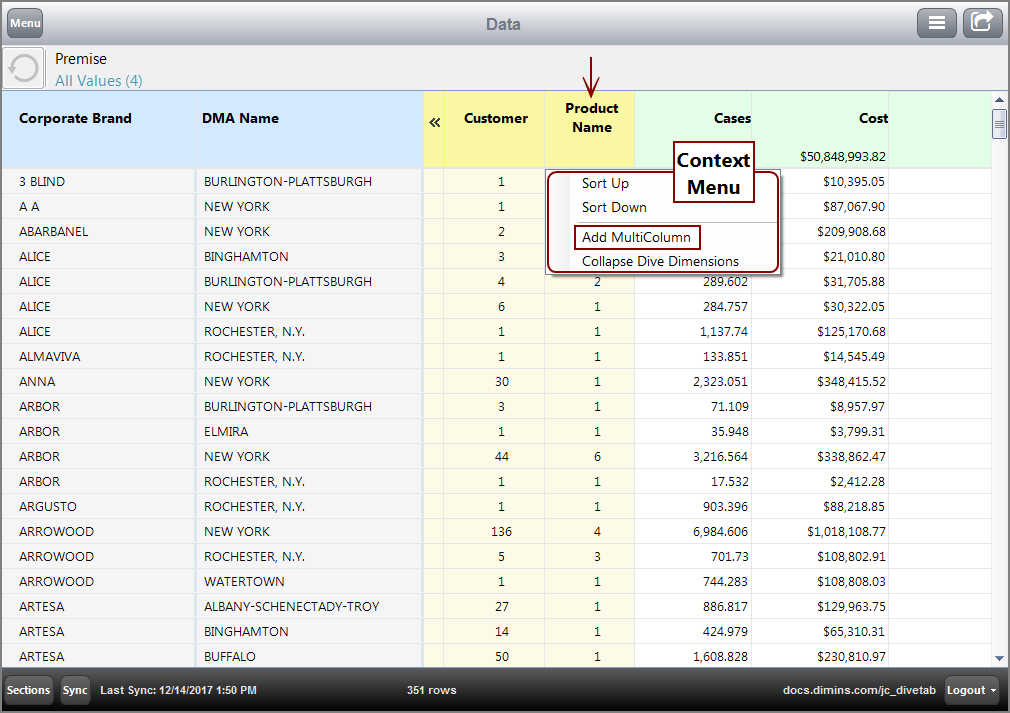1010x713 pixels.
Task: Click the Cost column header
Action: point(872,119)
